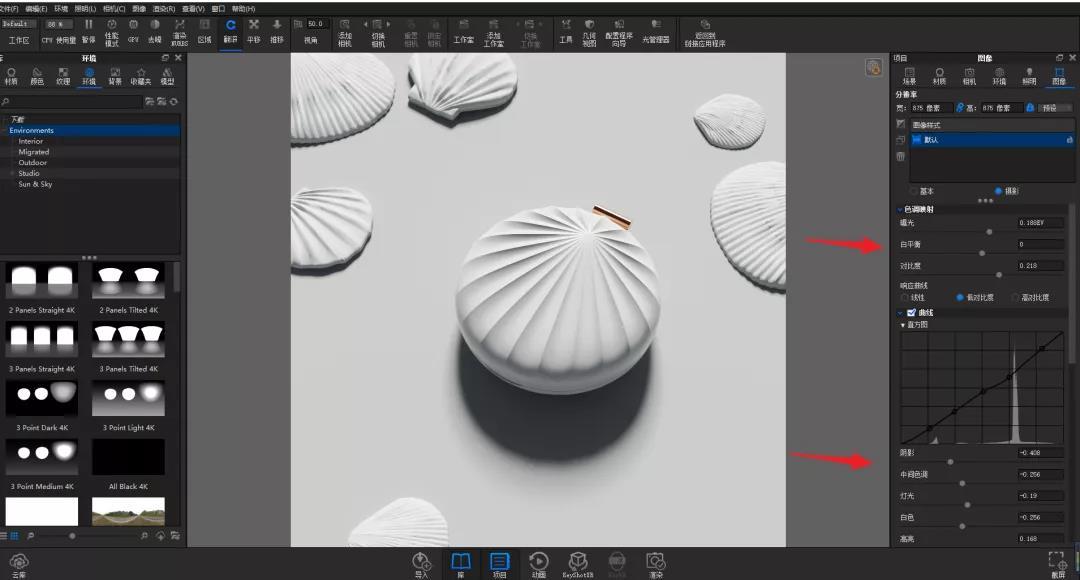The height and width of the screenshot is (580, 1080).
Task: Adjust the Contrast (对比度) slider handle
Action: [999, 275]
